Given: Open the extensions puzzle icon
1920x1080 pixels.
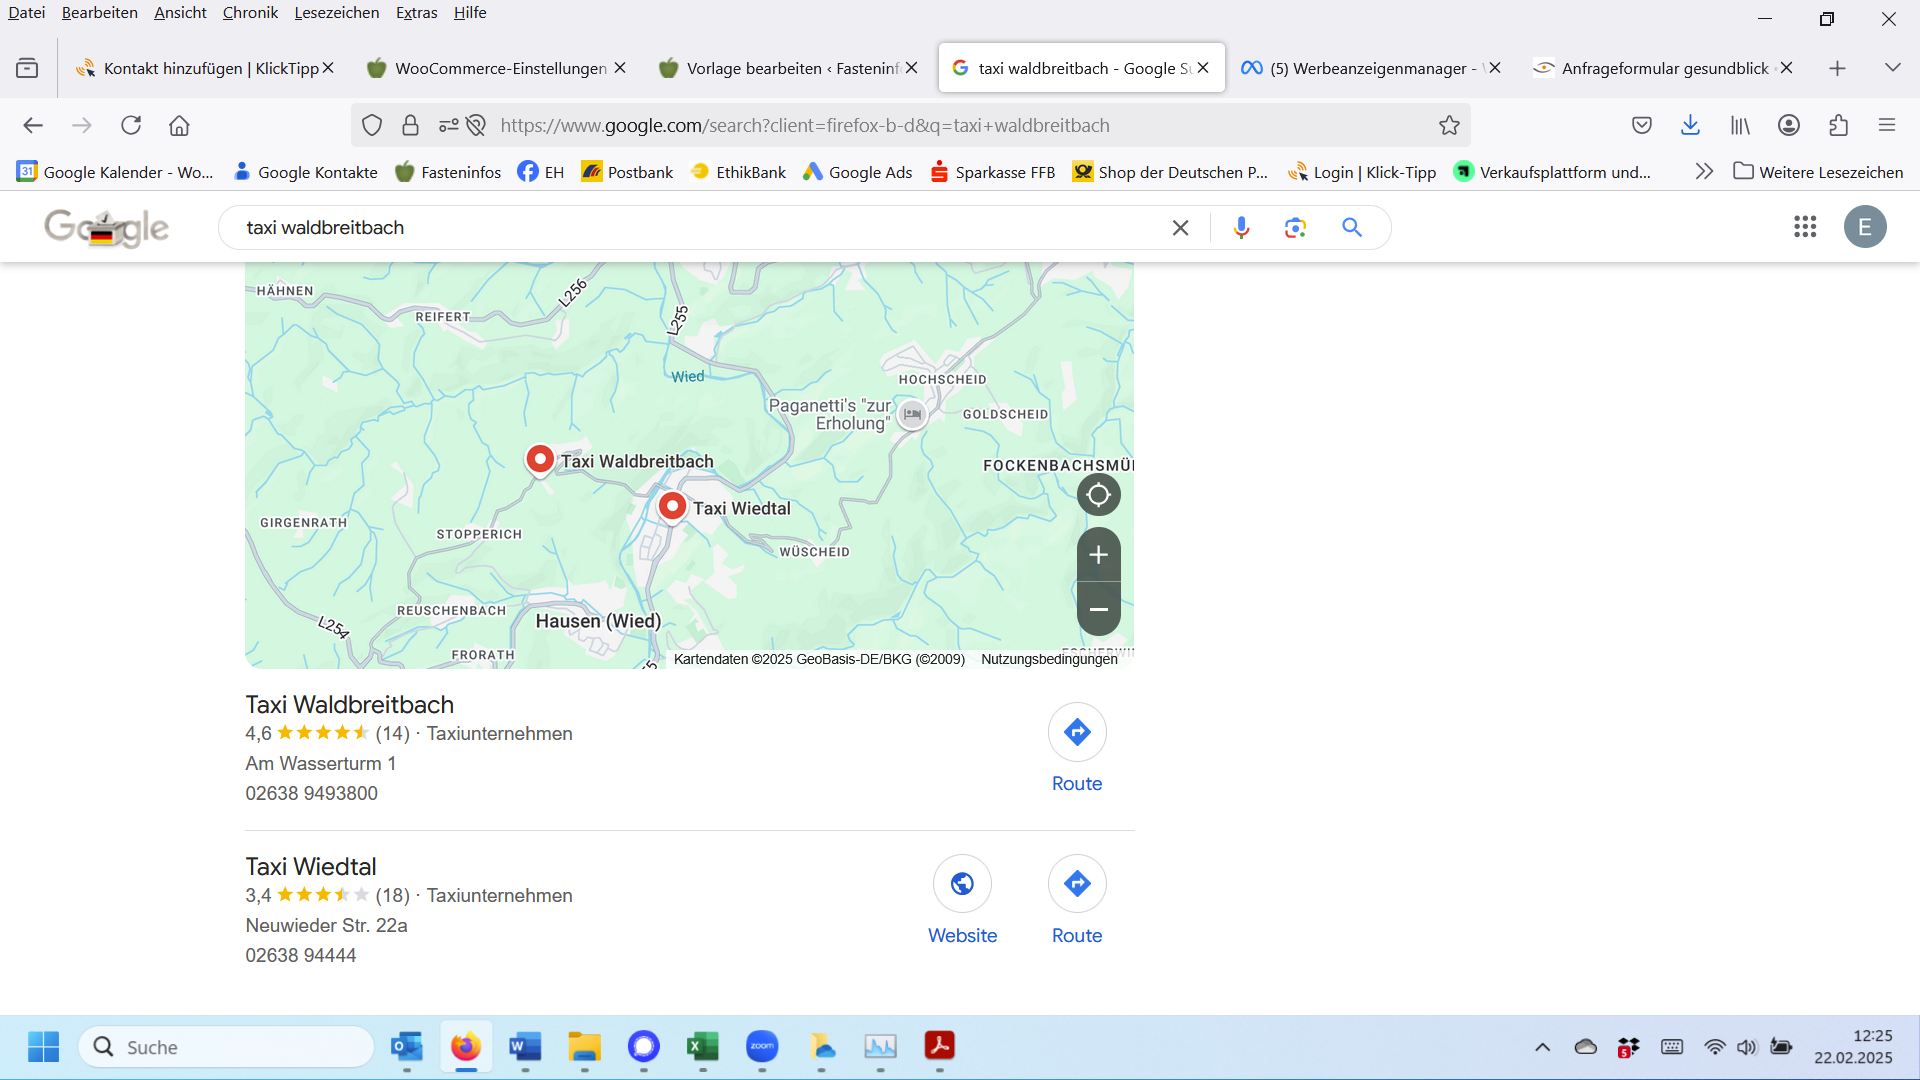Looking at the screenshot, I should tap(1838, 125).
